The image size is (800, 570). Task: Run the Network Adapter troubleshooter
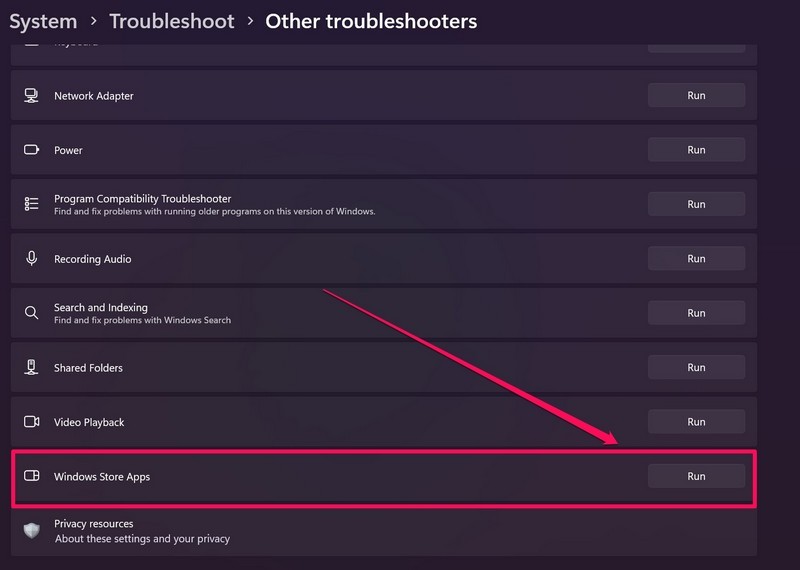tap(696, 96)
